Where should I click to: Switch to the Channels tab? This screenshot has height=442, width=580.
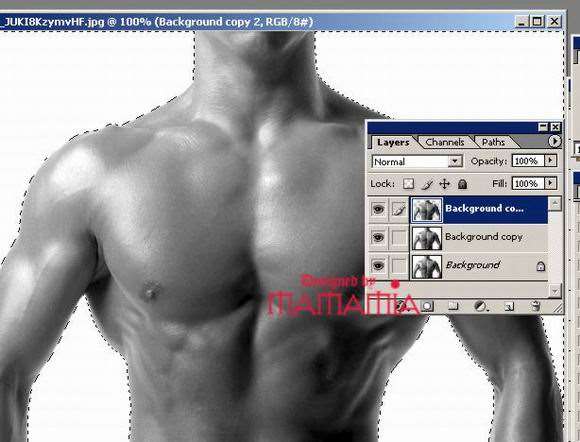pos(445,142)
